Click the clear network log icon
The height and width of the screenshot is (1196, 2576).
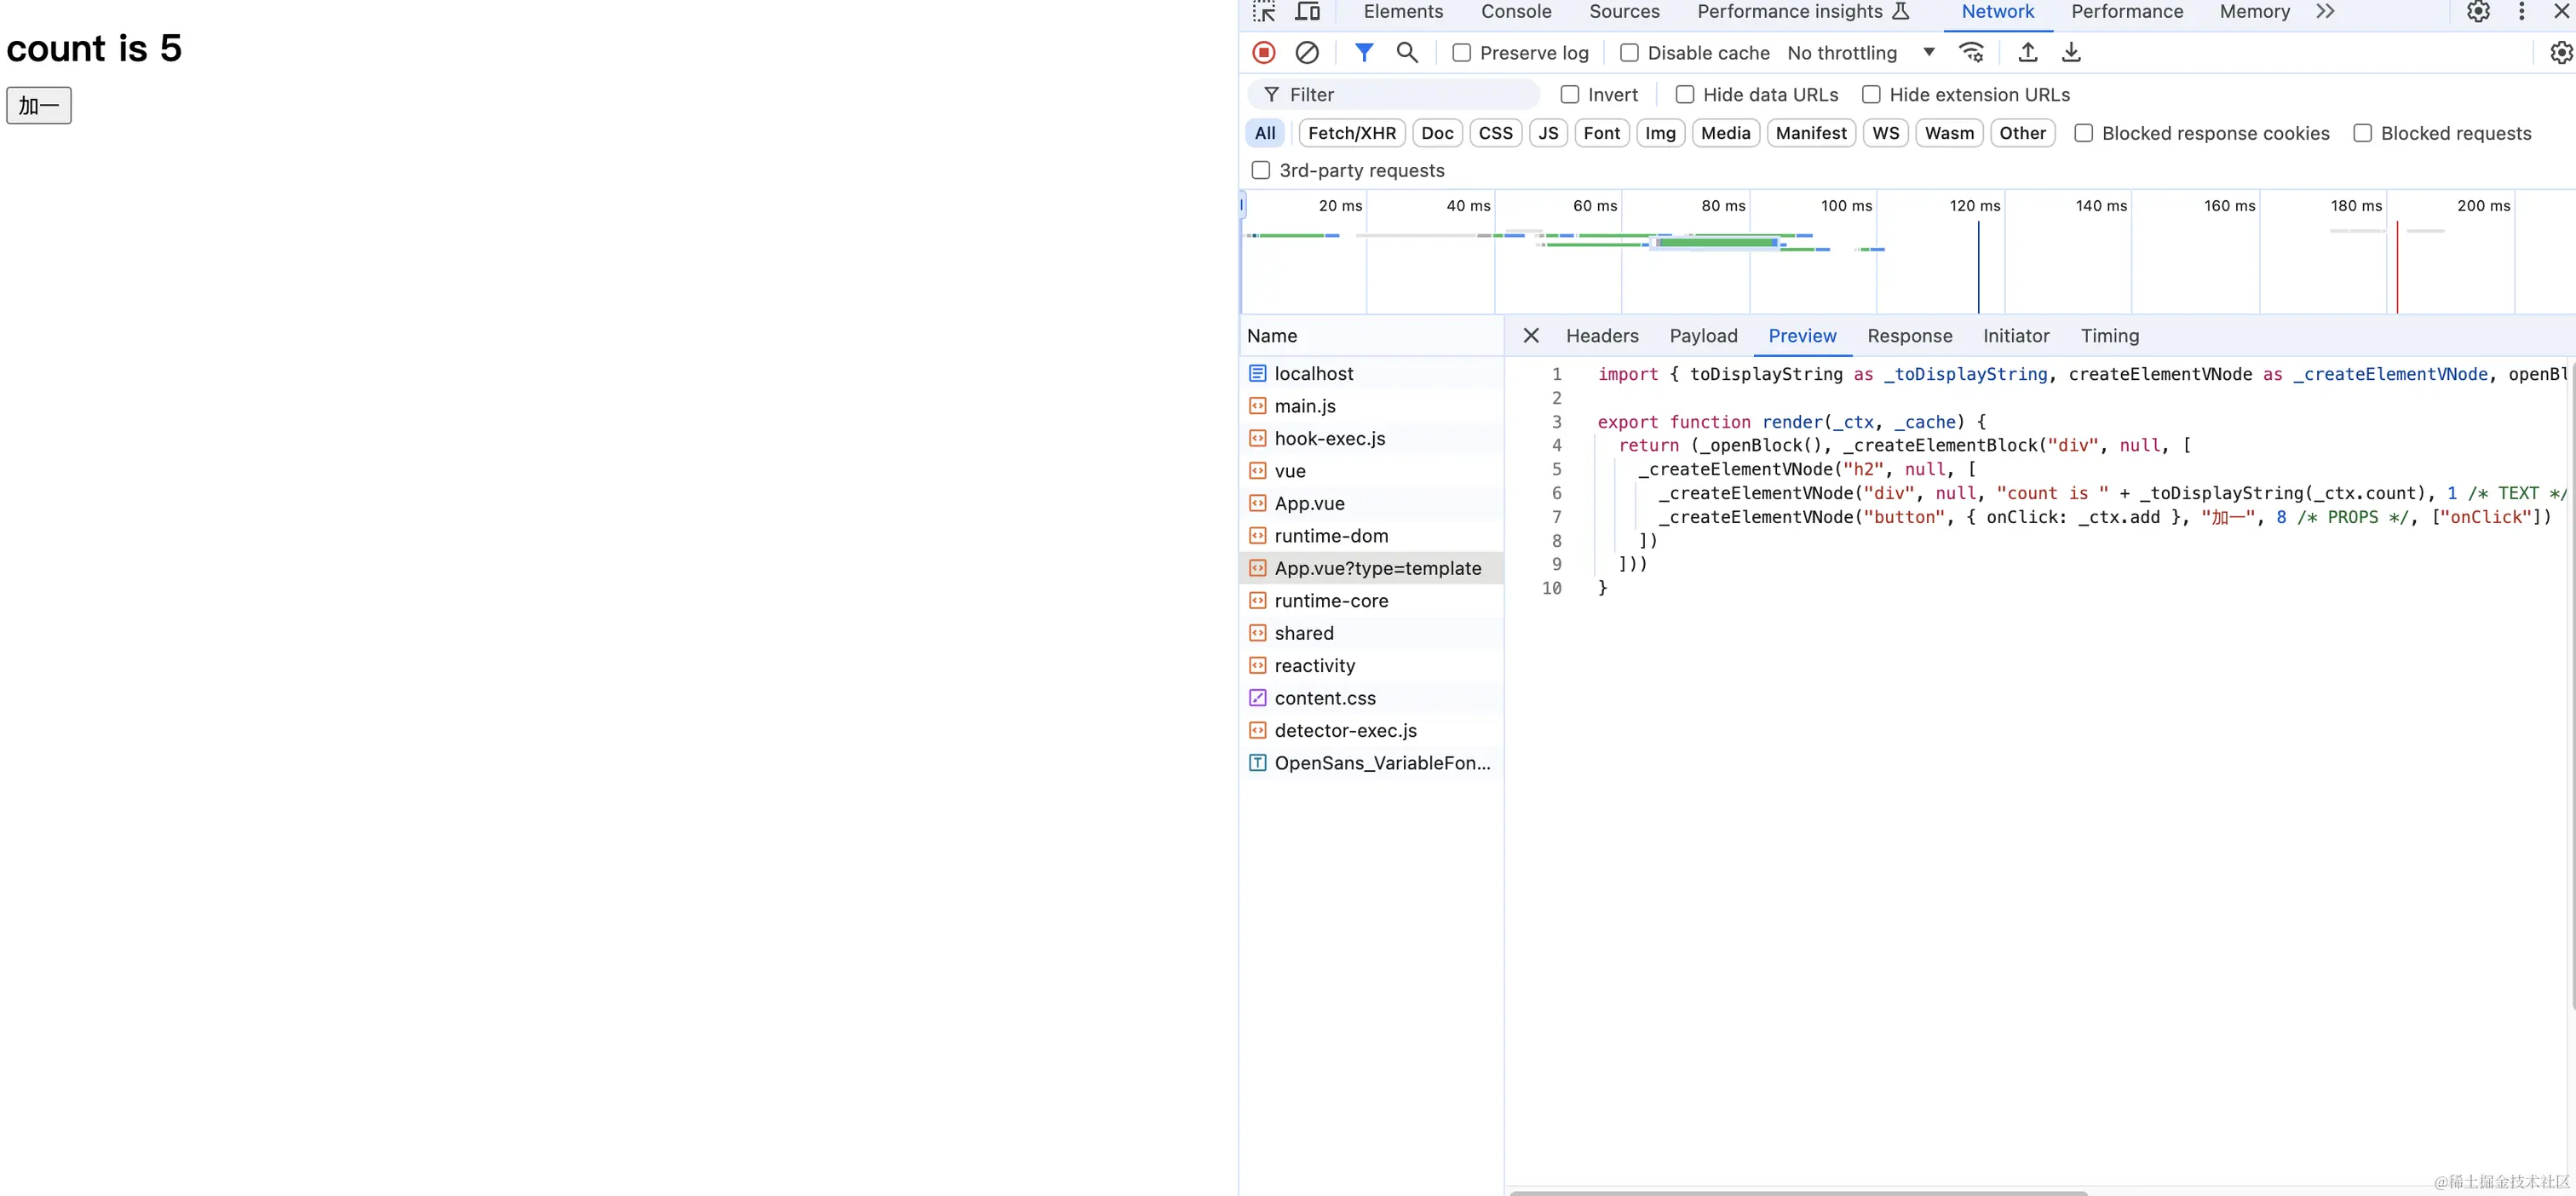pos(1307,52)
